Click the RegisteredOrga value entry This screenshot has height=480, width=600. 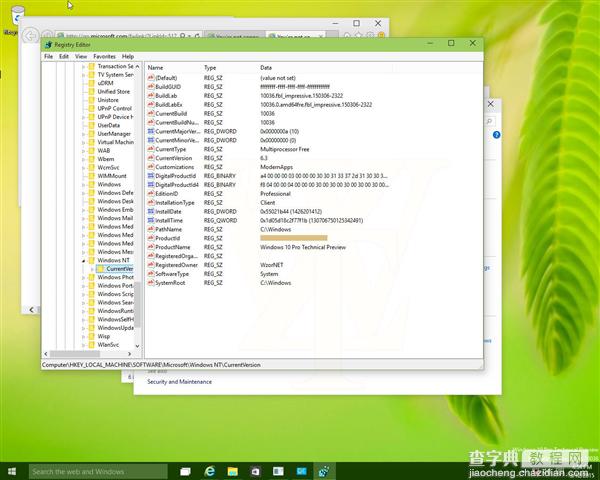[176, 256]
